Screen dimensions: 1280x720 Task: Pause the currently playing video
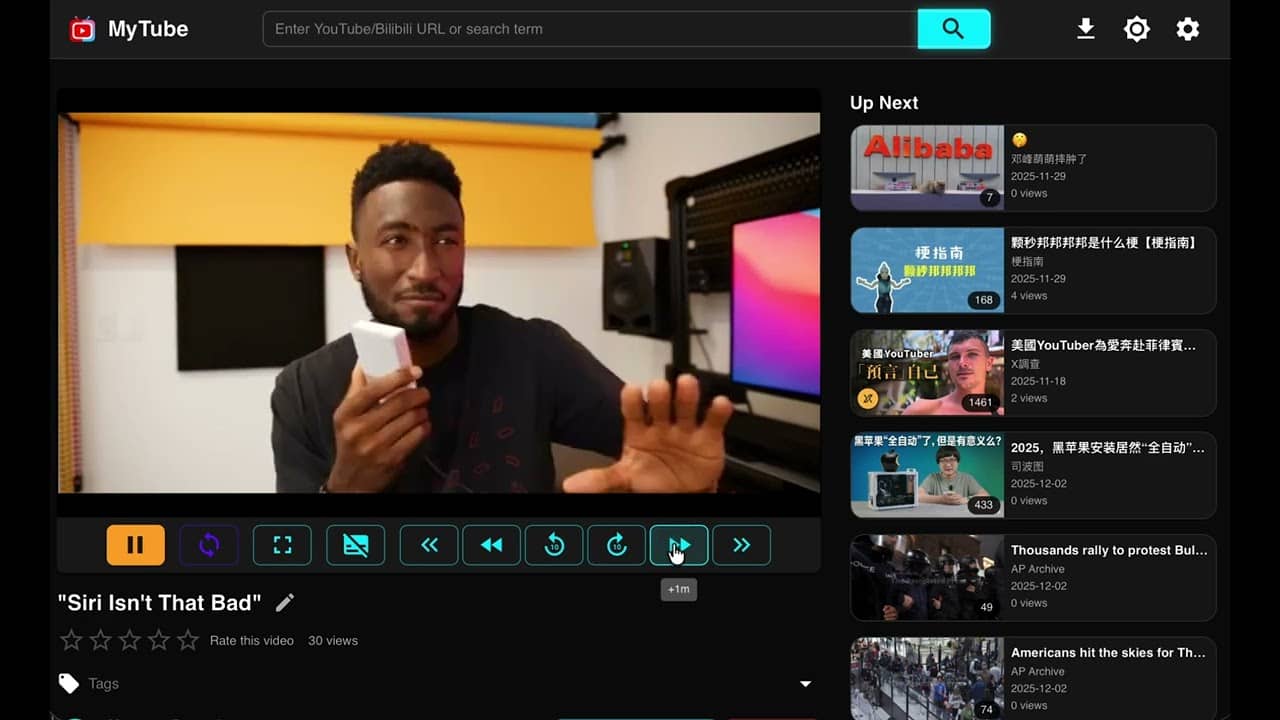(x=135, y=545)
